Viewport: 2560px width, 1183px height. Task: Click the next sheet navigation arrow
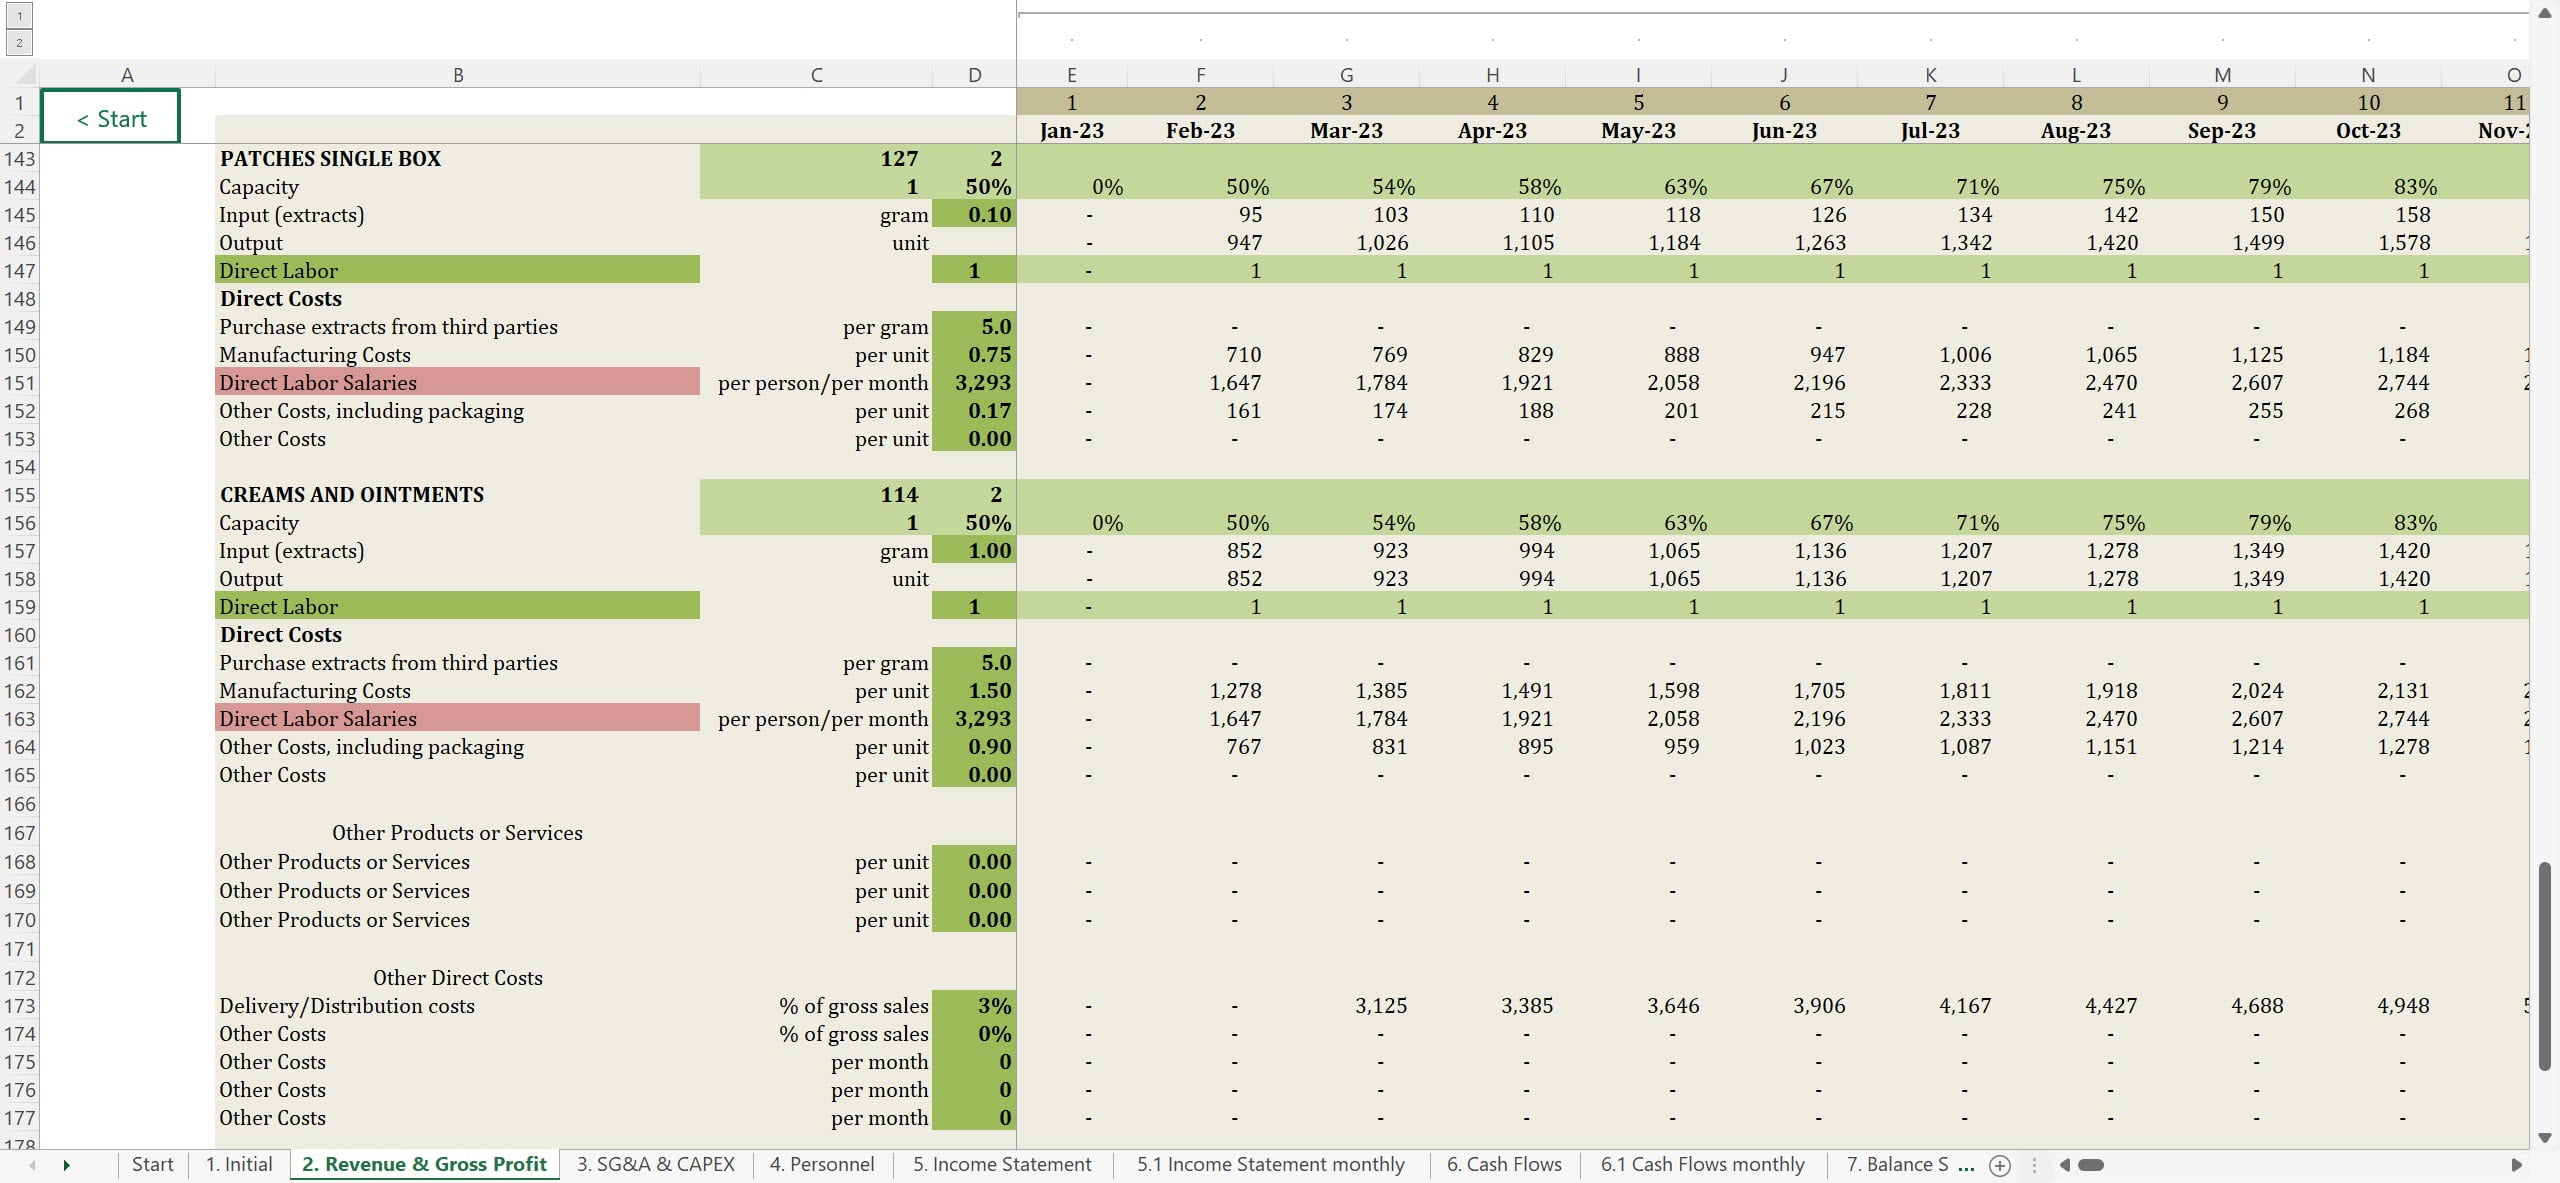[x=66, y=1165]
